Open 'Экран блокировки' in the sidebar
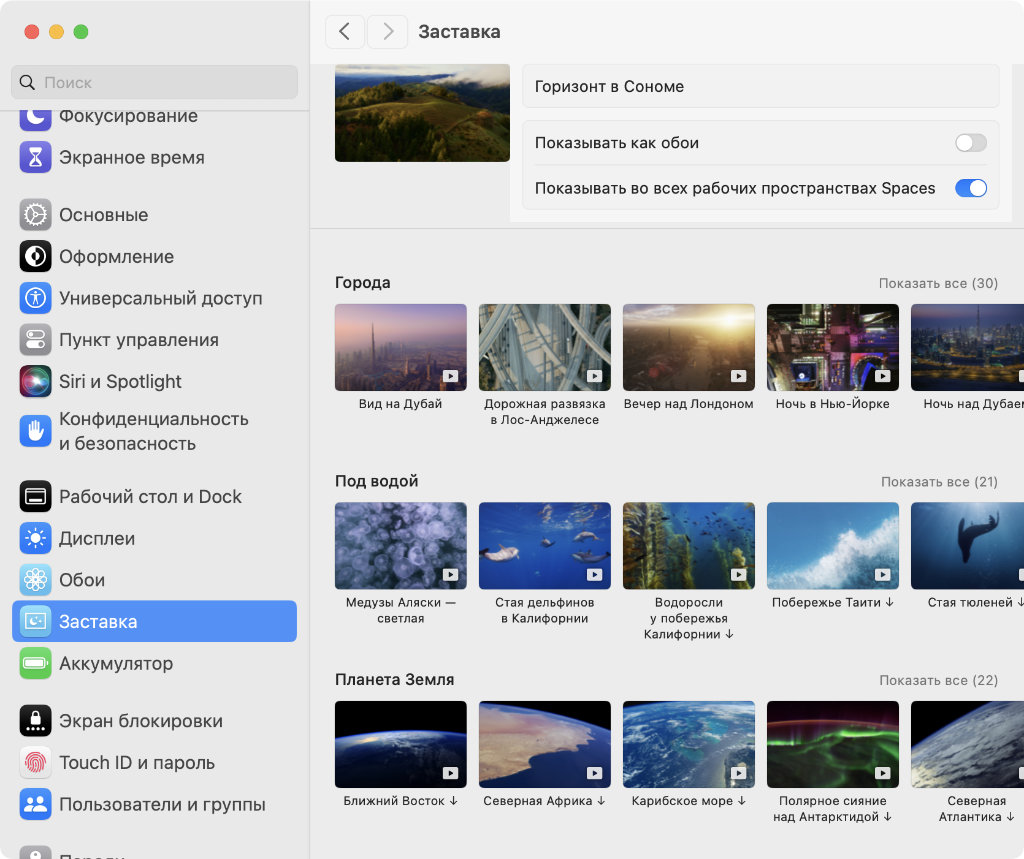Viewport: 1024px width, 859px height. coord(140,721)
